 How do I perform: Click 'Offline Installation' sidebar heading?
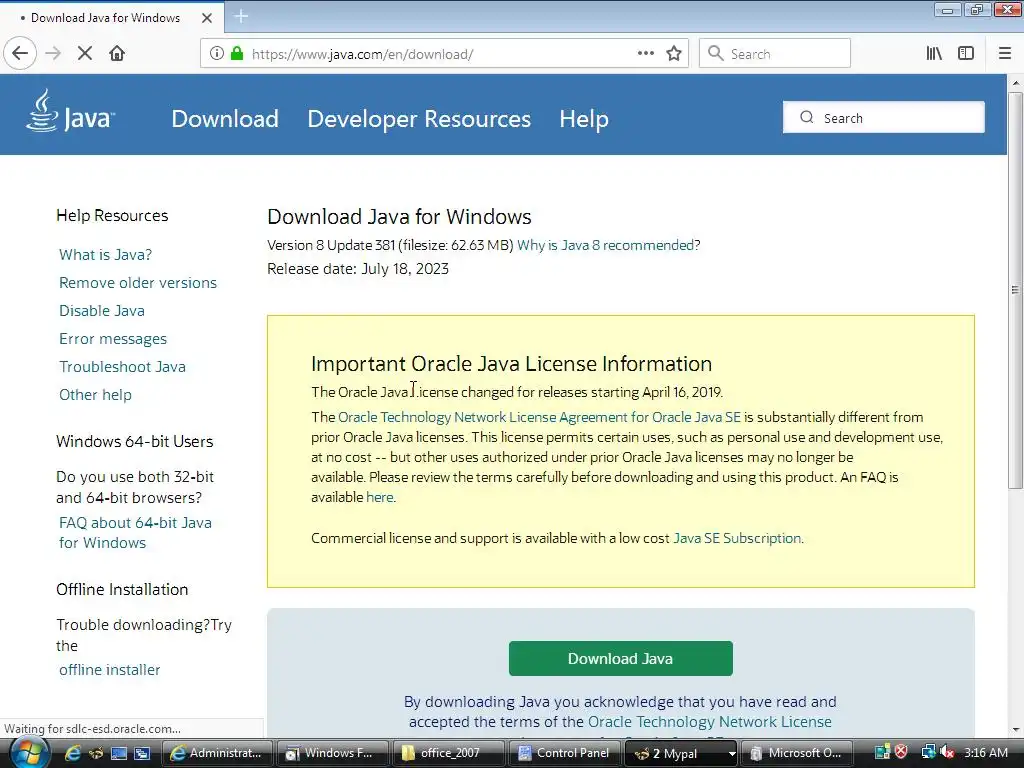point(122,589)
